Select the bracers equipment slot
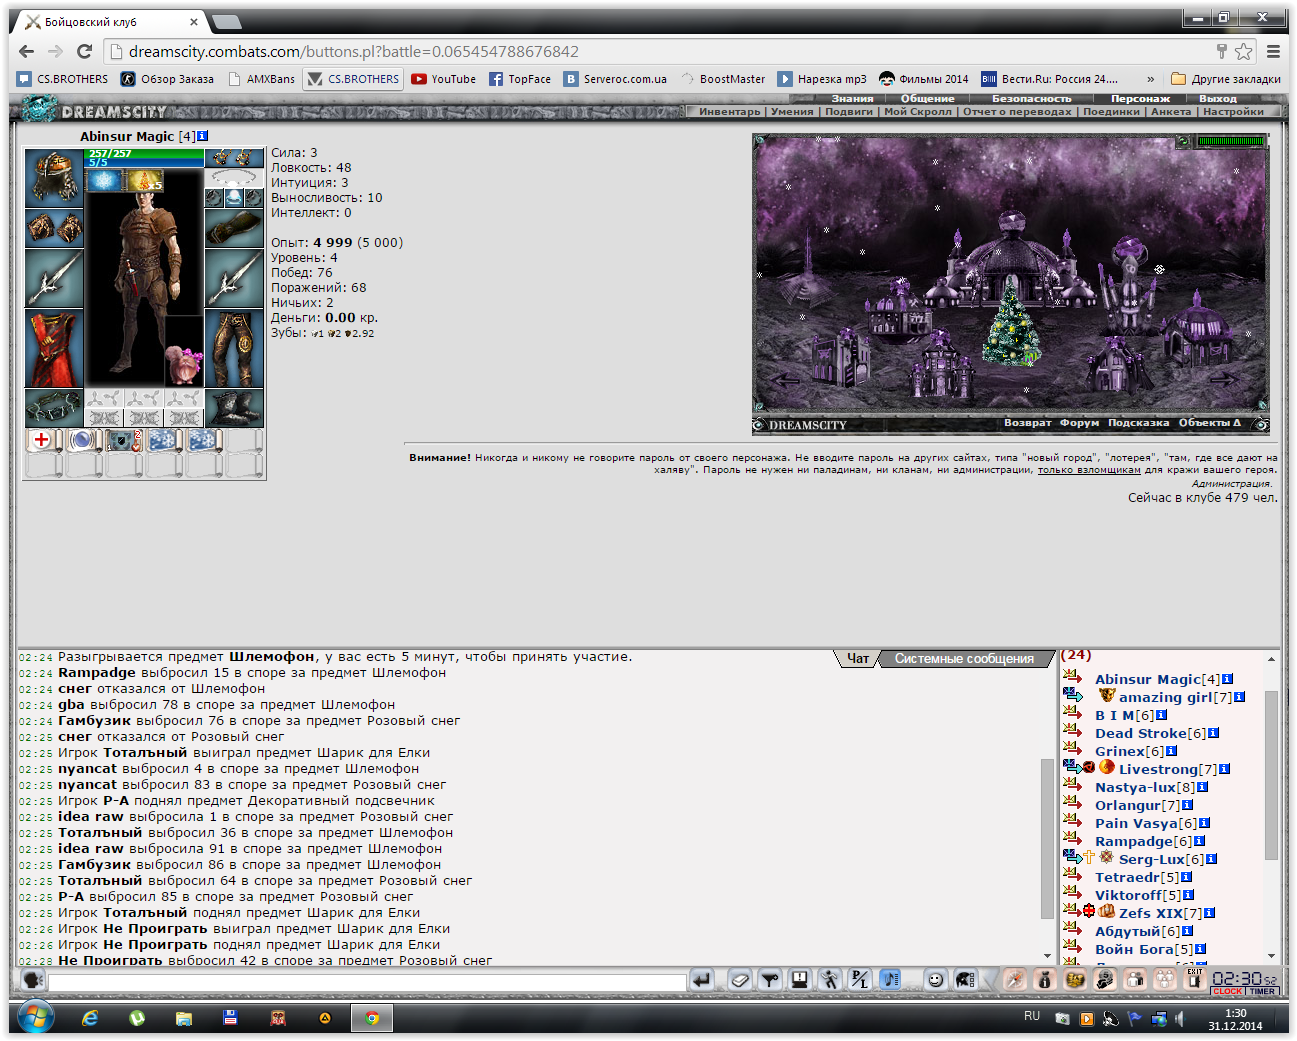This screenshot has width=1297, height=1041. (x=53, y=228)
